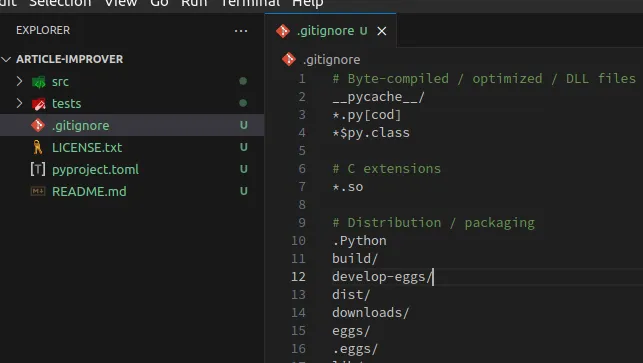Screen dimensions: 643x363
Task: Click the U status badge of pyproject.toml
Action: point(244,169)
